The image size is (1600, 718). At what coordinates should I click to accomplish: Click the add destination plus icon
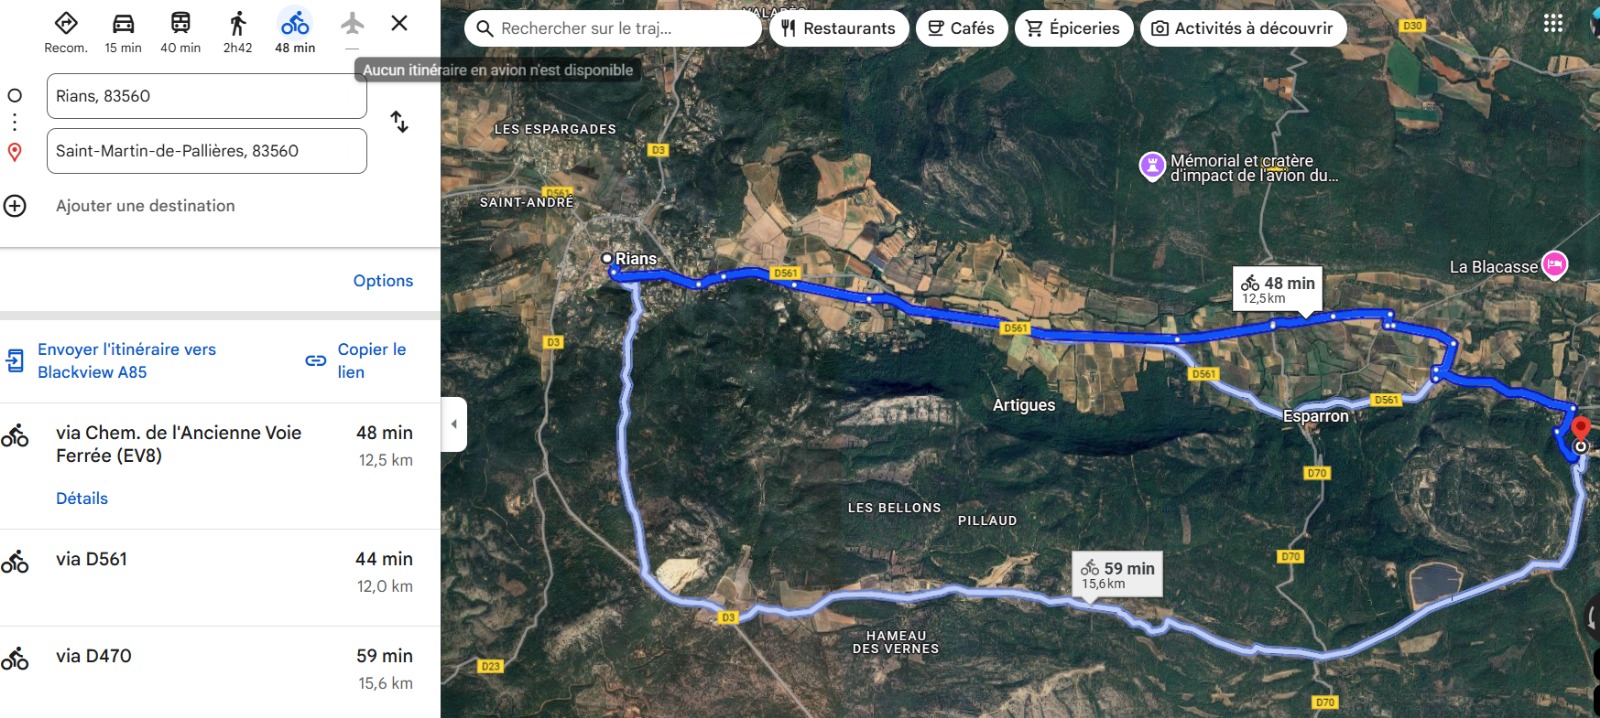point(15,206)
